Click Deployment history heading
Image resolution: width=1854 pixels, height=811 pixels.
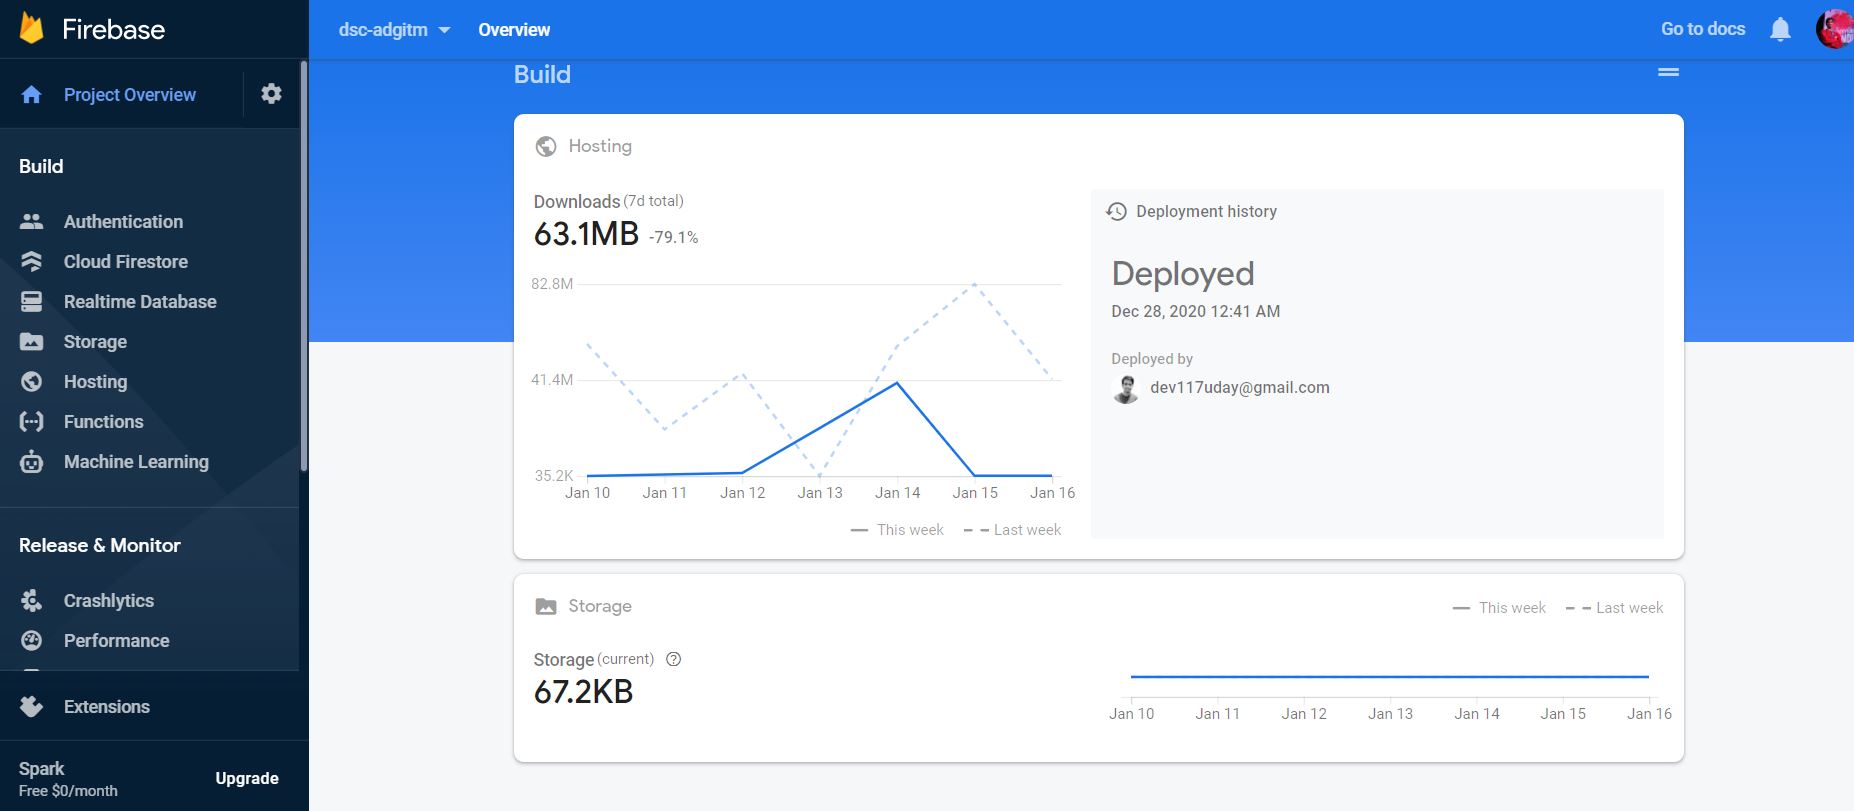[x=1206, y=212]
